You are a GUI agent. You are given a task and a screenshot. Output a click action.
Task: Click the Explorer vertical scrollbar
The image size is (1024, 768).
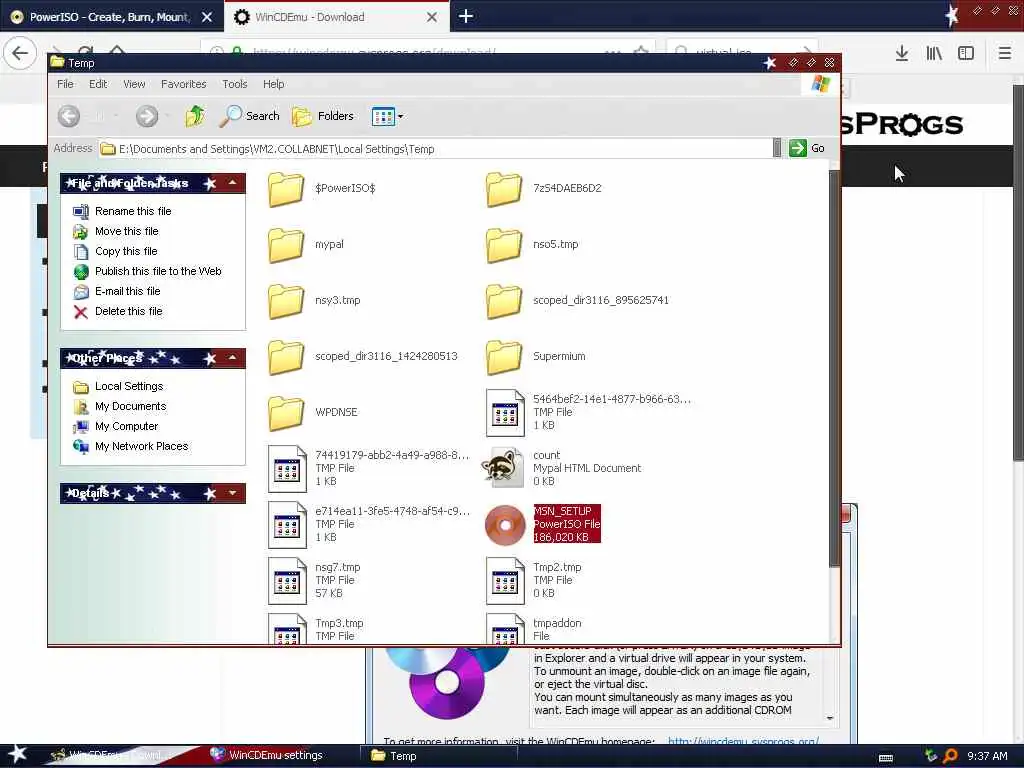click(x=834, y=369)
